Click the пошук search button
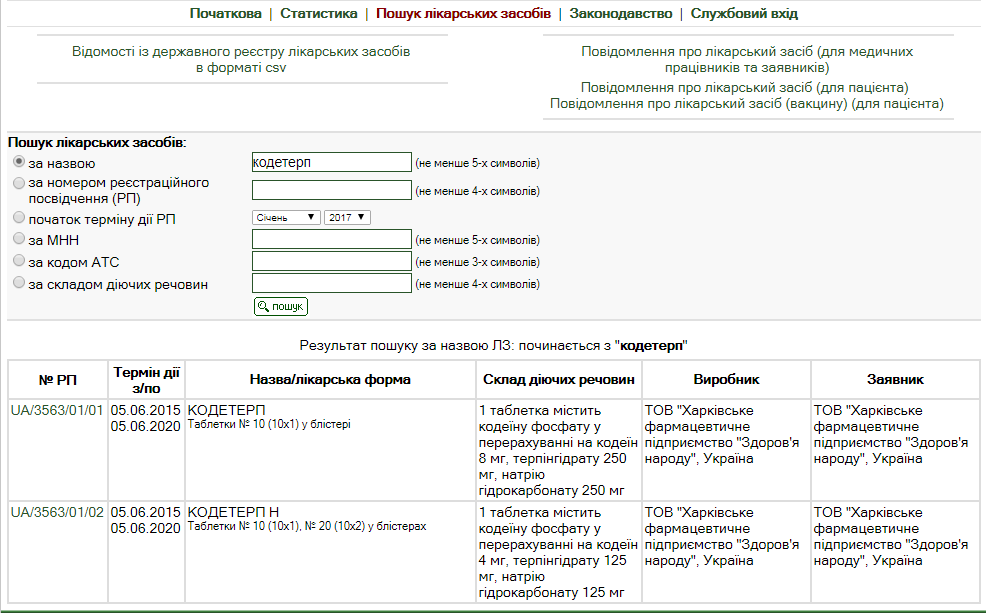 pos(280,306)
